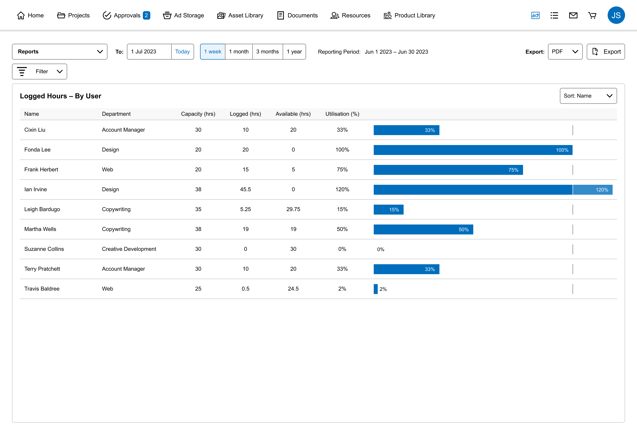Viewport: 637px width, 447px height.
Task: Click Frank Herbert's 75% utilisation bar
Action: [x=448, y=170]
